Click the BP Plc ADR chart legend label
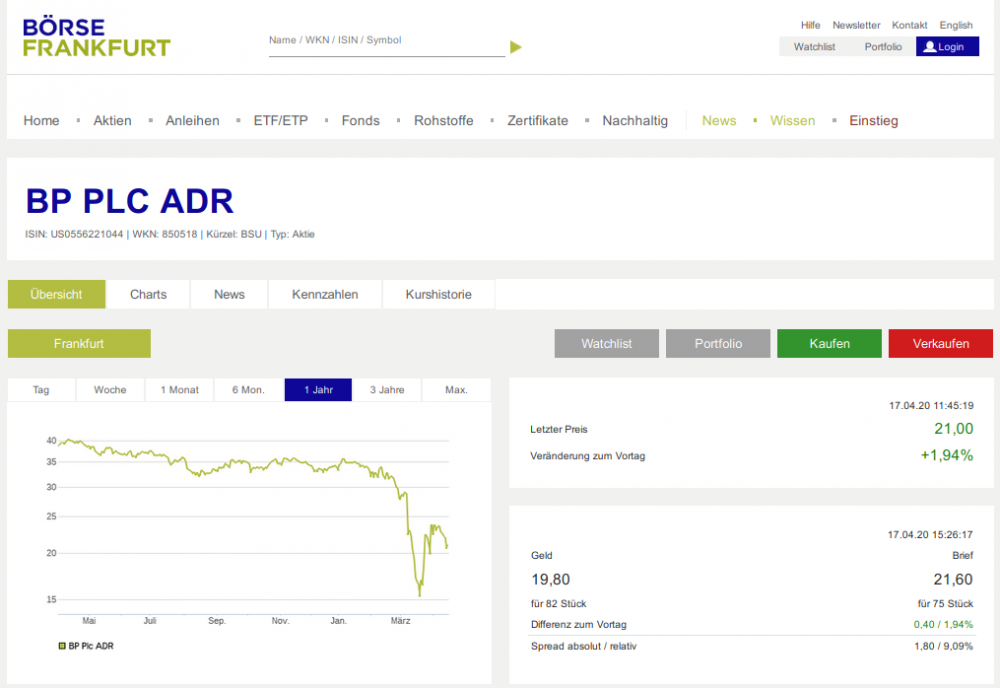1000x688 pixels. click(91, 646)
